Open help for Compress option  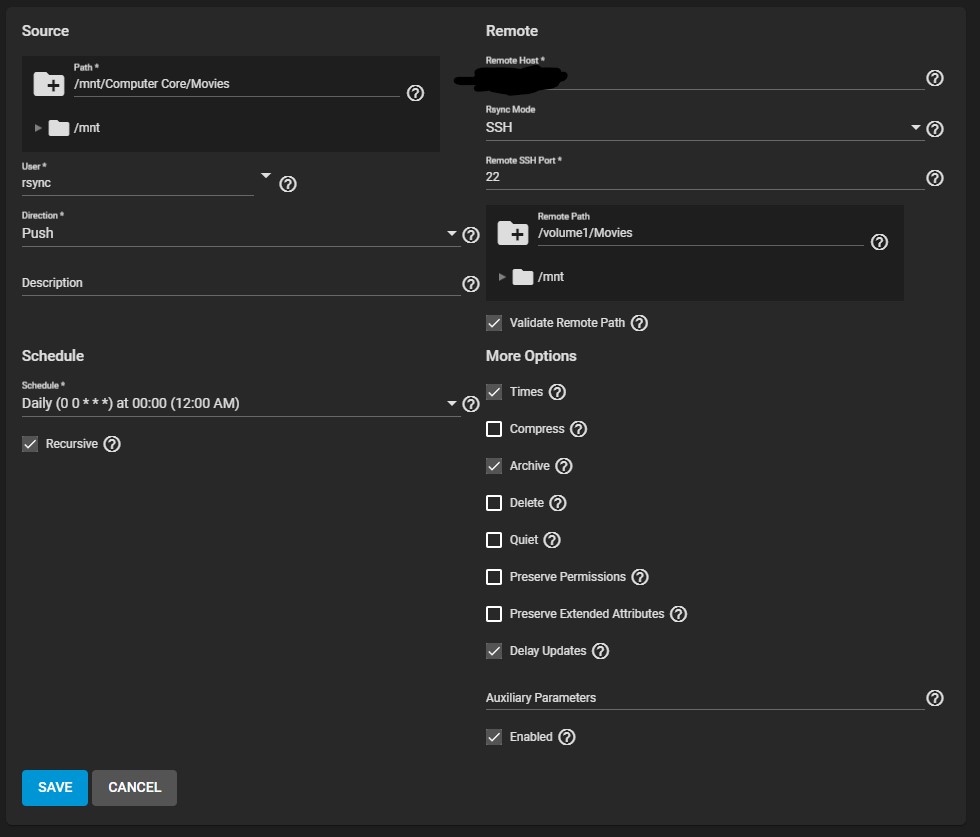tap(578, 429)
